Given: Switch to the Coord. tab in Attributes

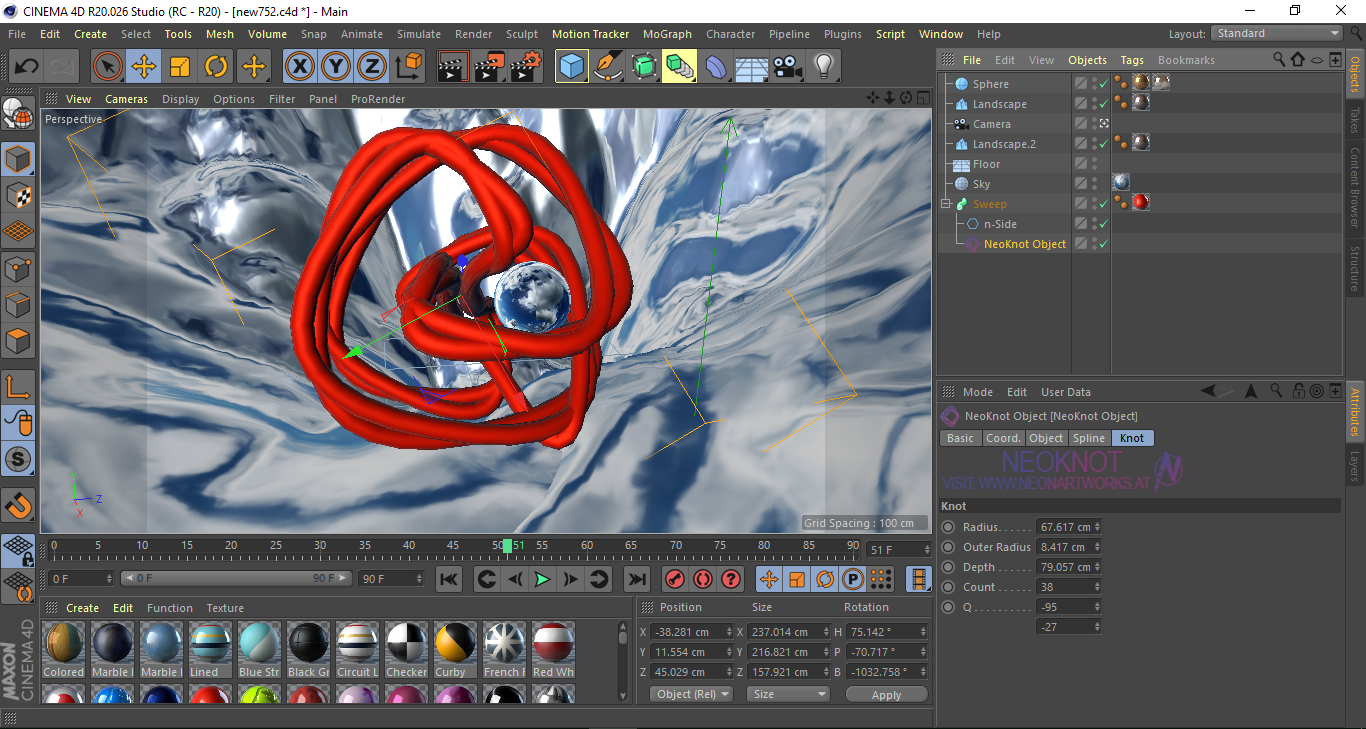Looking at the screenshot, I should (1003, 438).
